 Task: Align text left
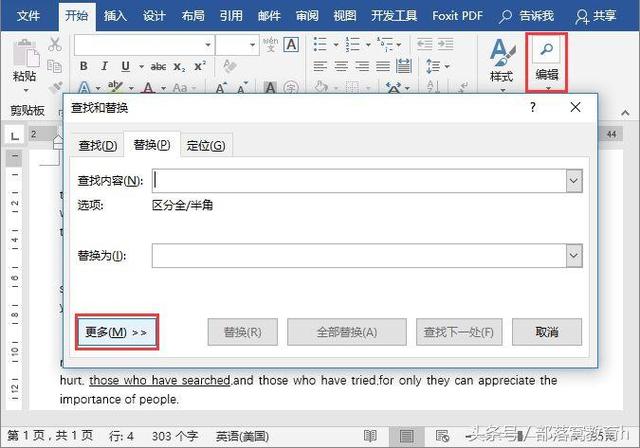tap(320, 66)
